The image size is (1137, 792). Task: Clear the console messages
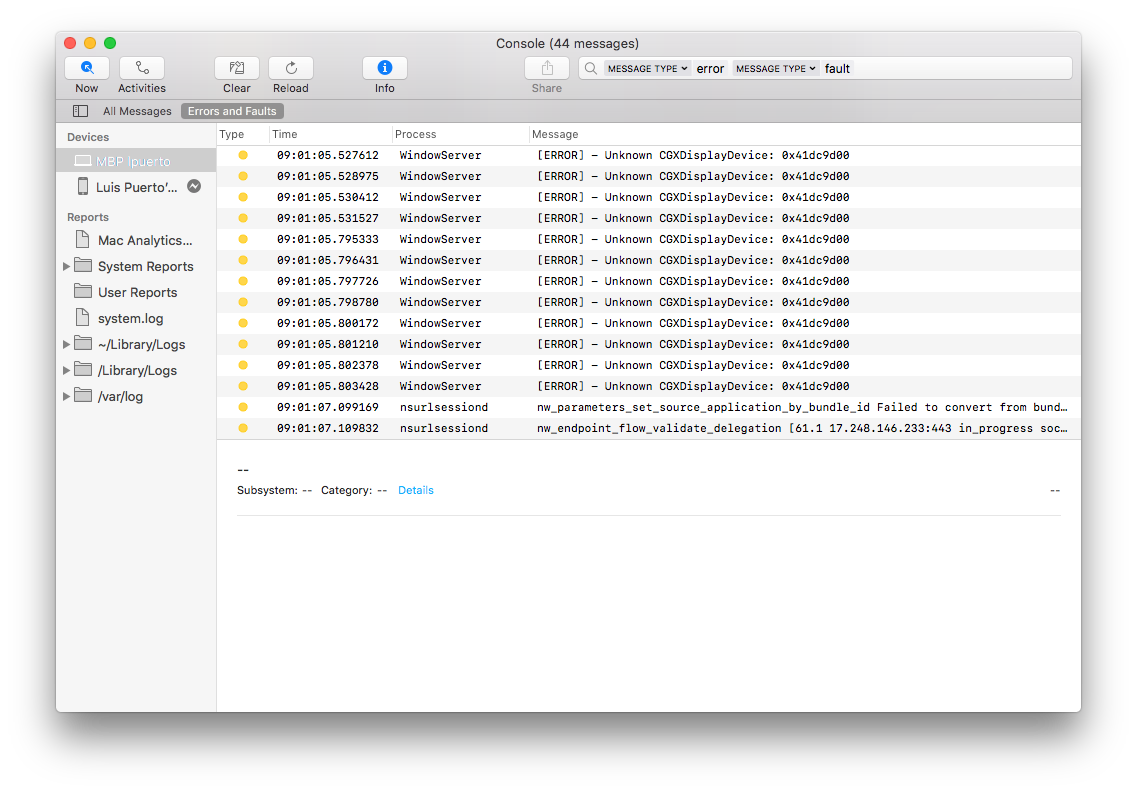[236, 68]
